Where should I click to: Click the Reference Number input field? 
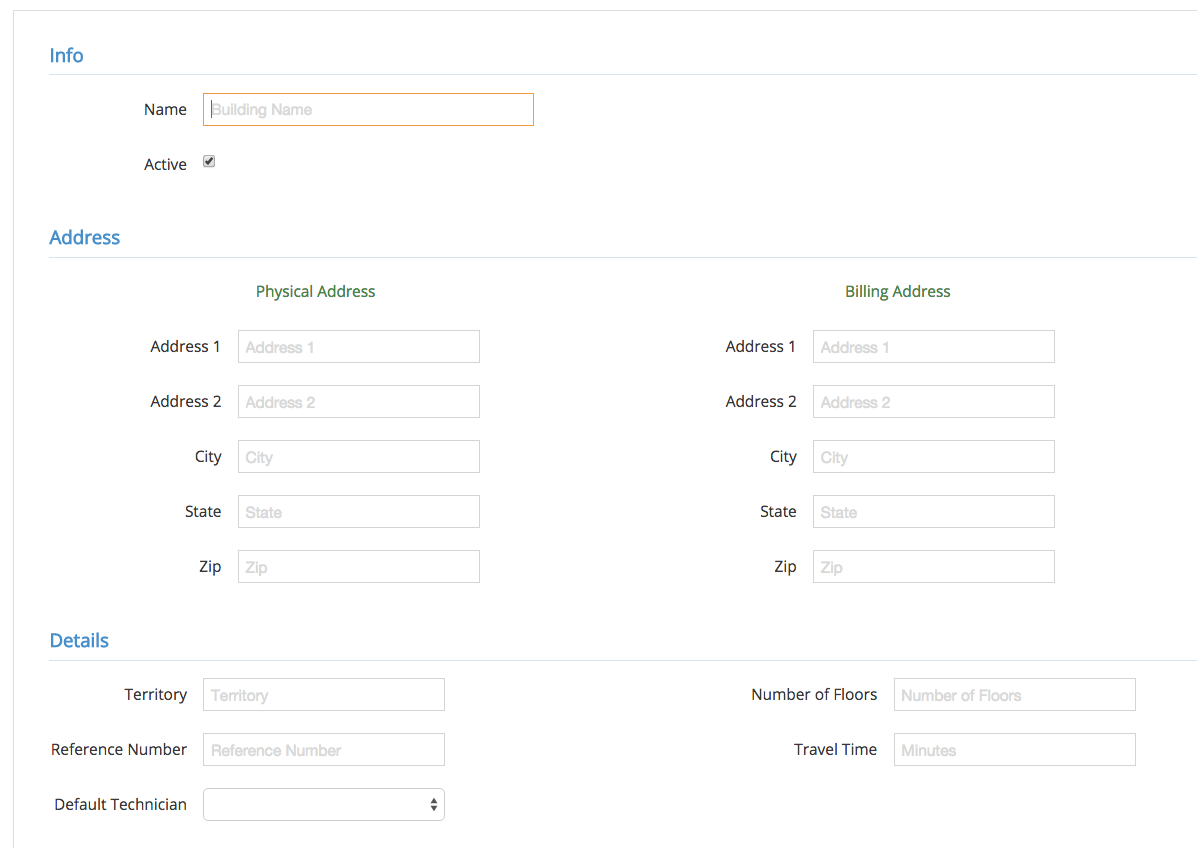tap(324, 750)
